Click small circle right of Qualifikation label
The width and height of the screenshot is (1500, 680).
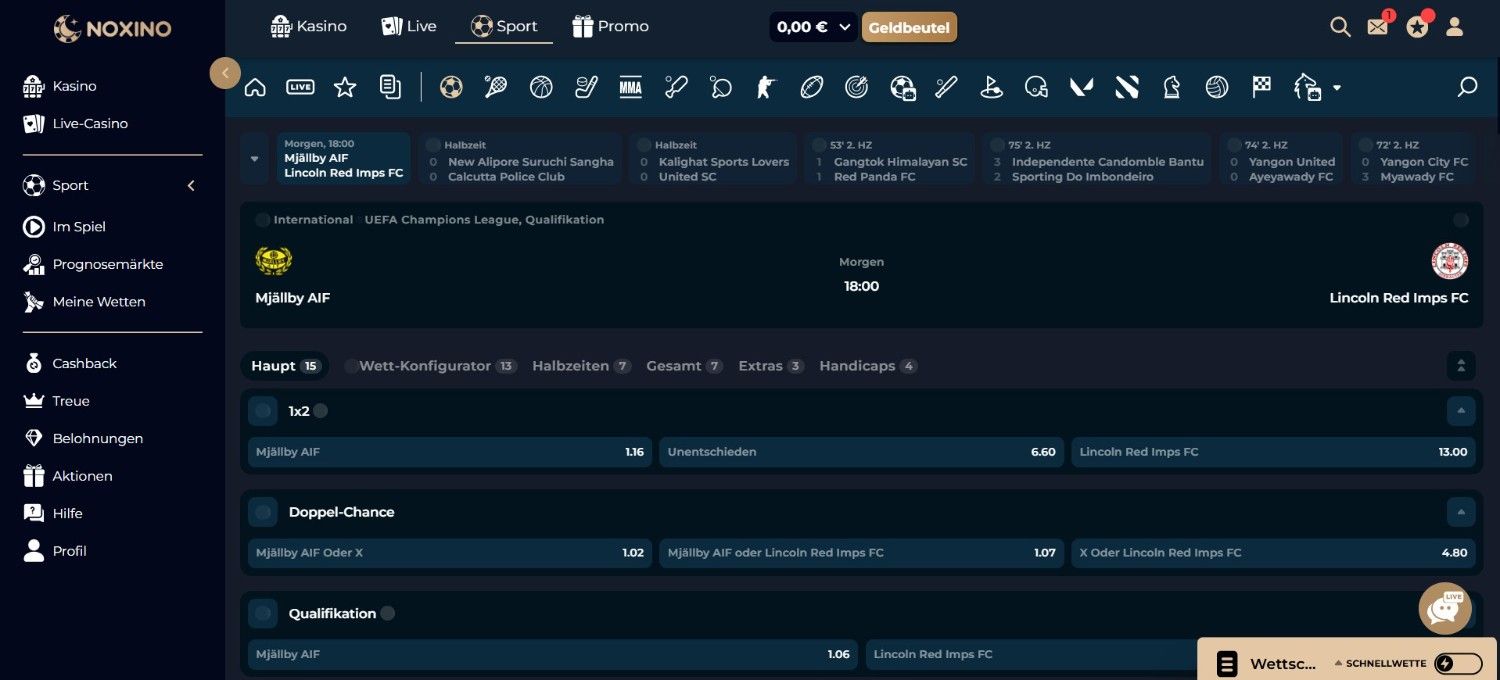pyautogui.click(x=388, y=613)
